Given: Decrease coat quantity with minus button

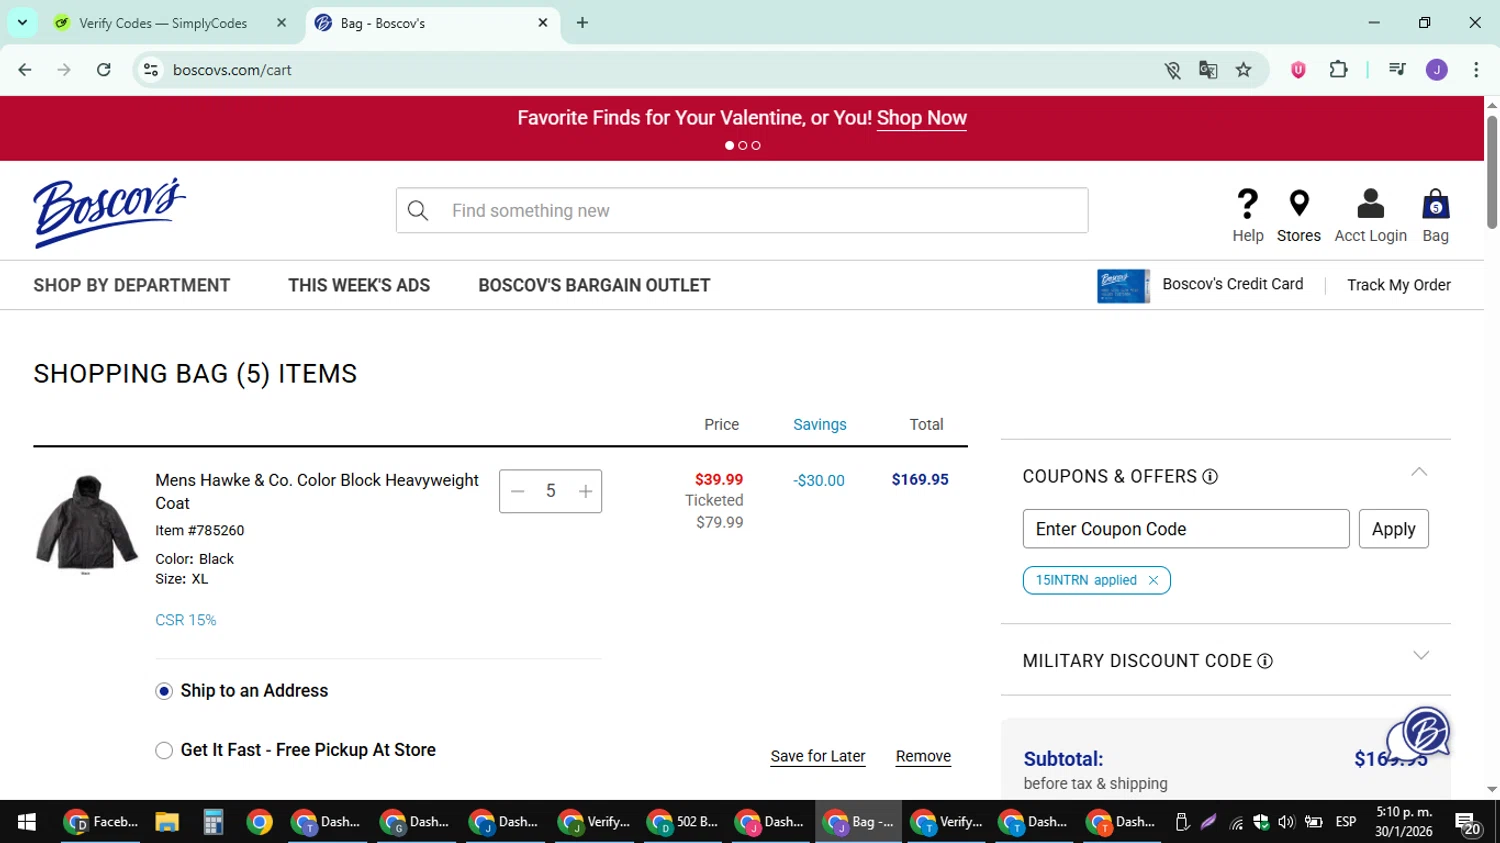Looking at the screenshot, I should tap(517, 491).
